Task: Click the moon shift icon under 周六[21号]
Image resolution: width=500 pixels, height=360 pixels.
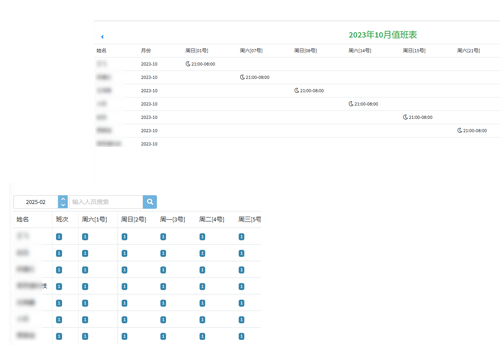Action: 459,130
